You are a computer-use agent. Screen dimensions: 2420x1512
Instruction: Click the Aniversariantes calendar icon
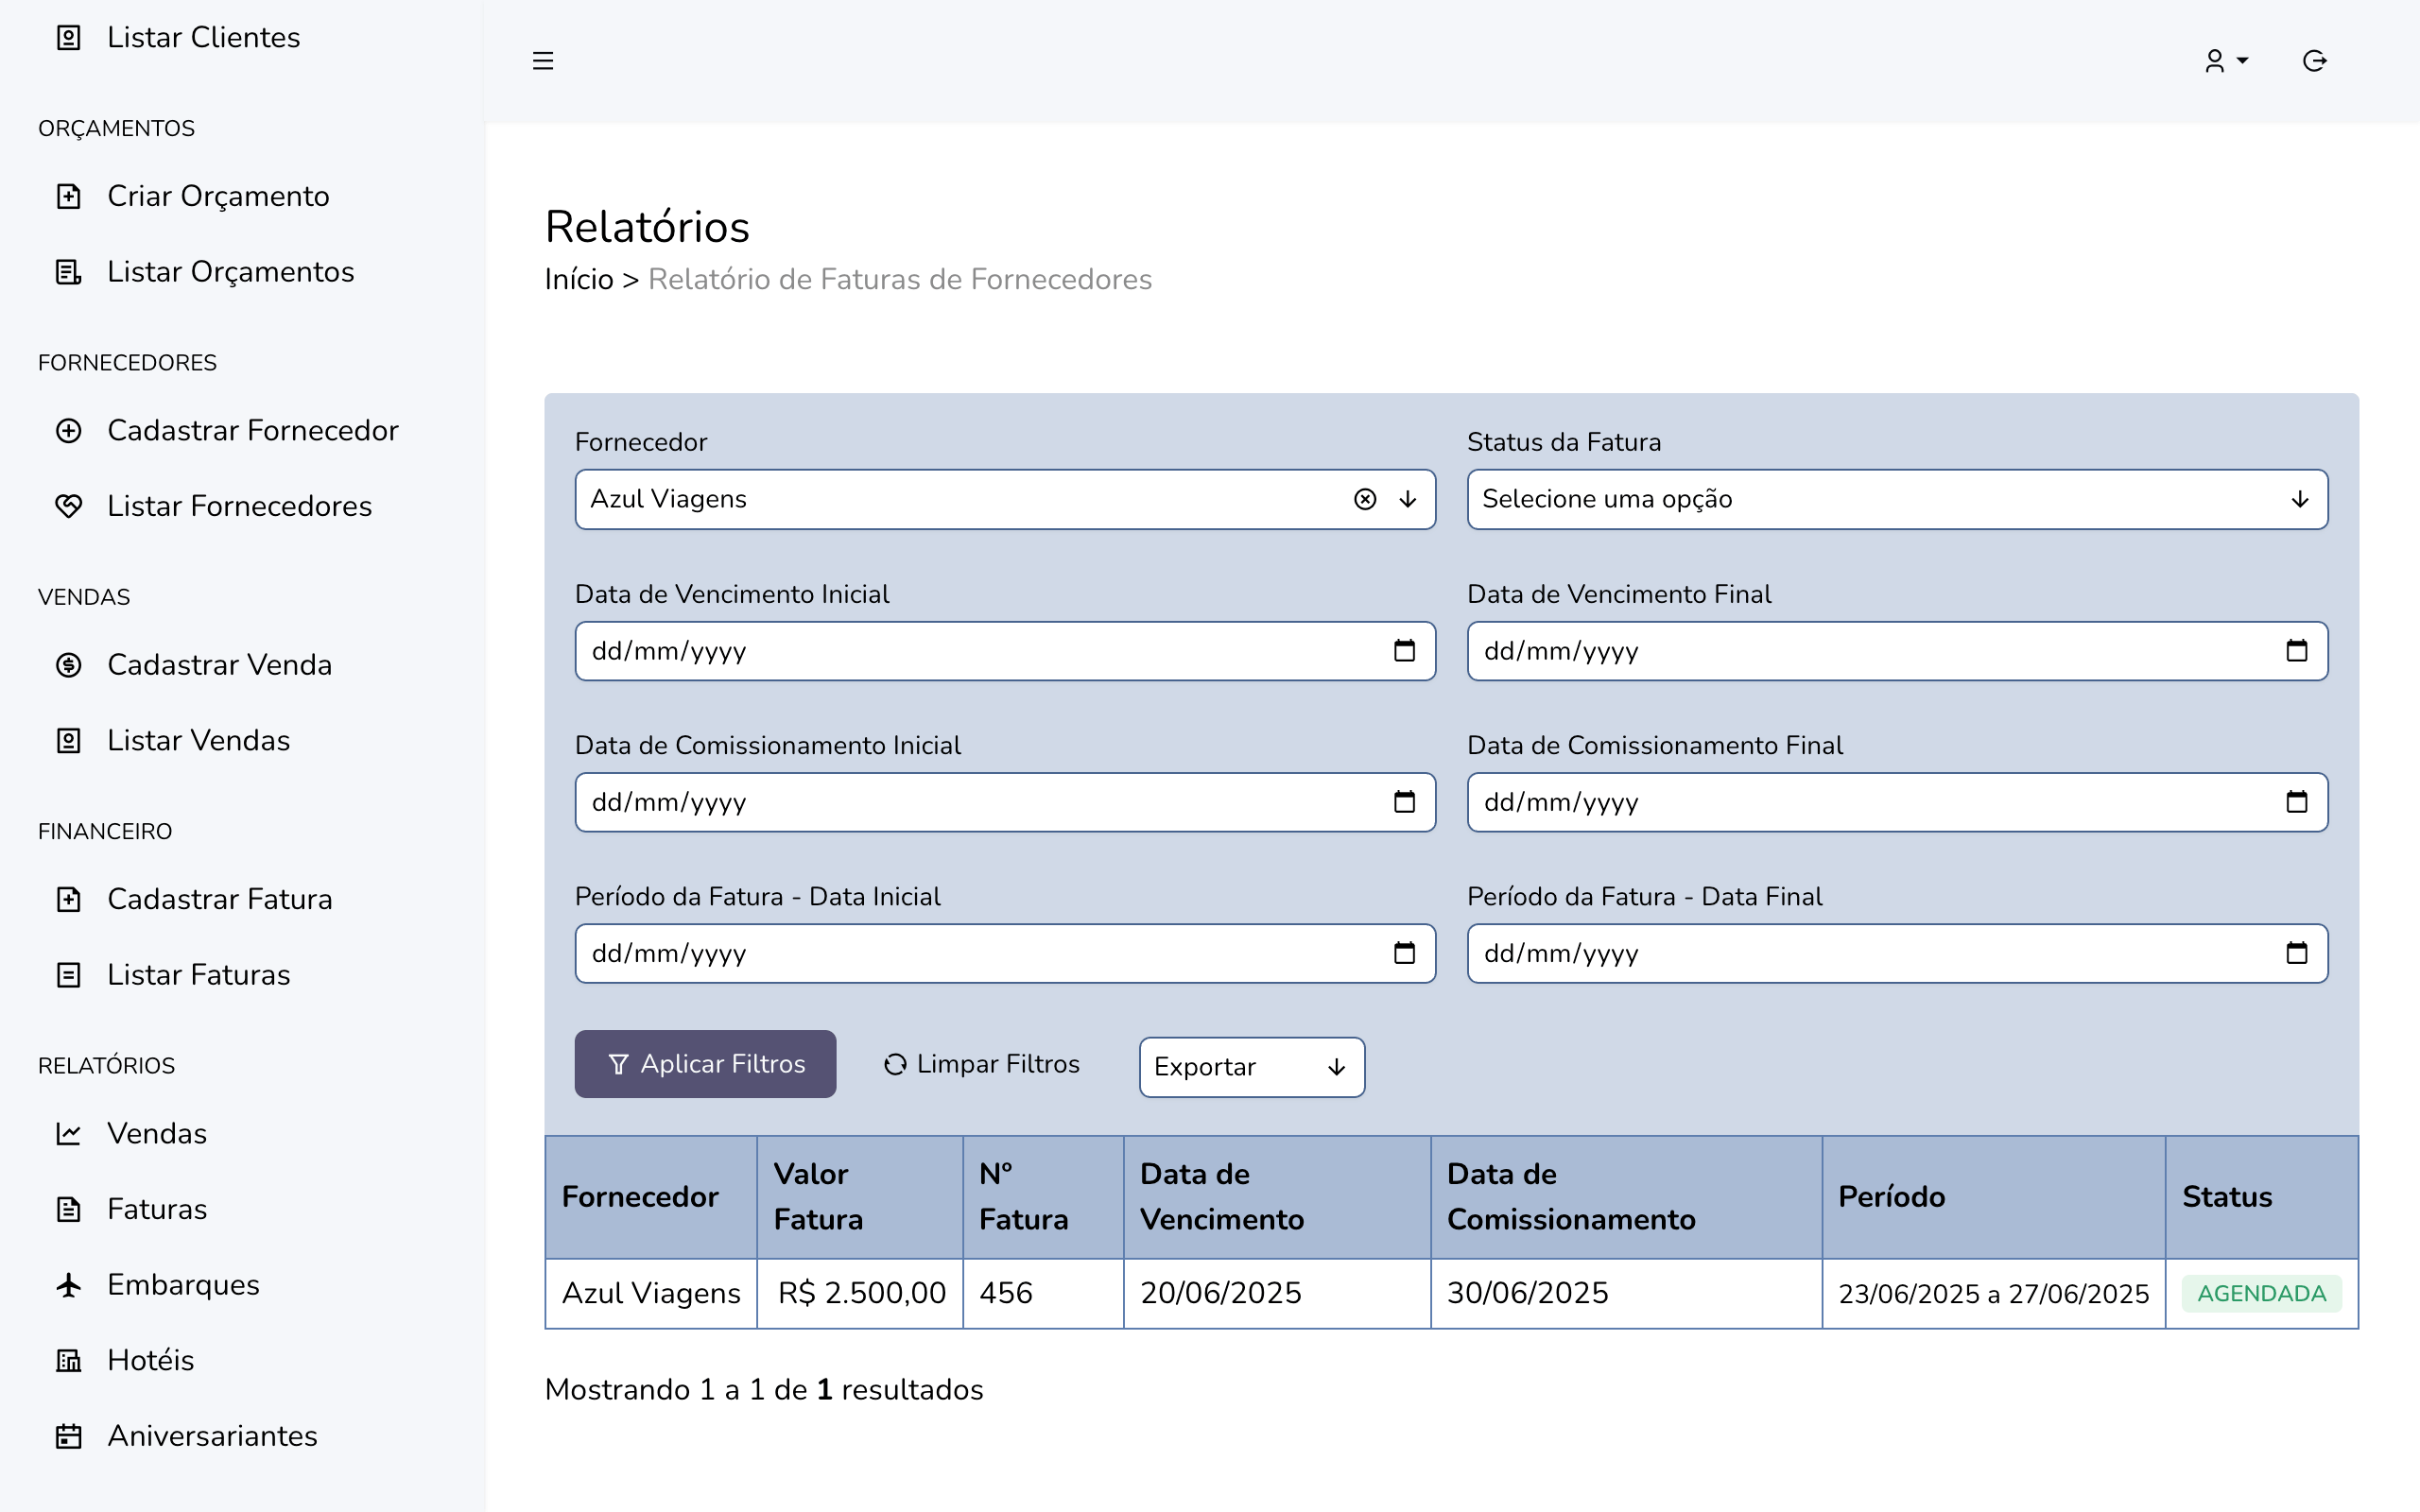68,1436
